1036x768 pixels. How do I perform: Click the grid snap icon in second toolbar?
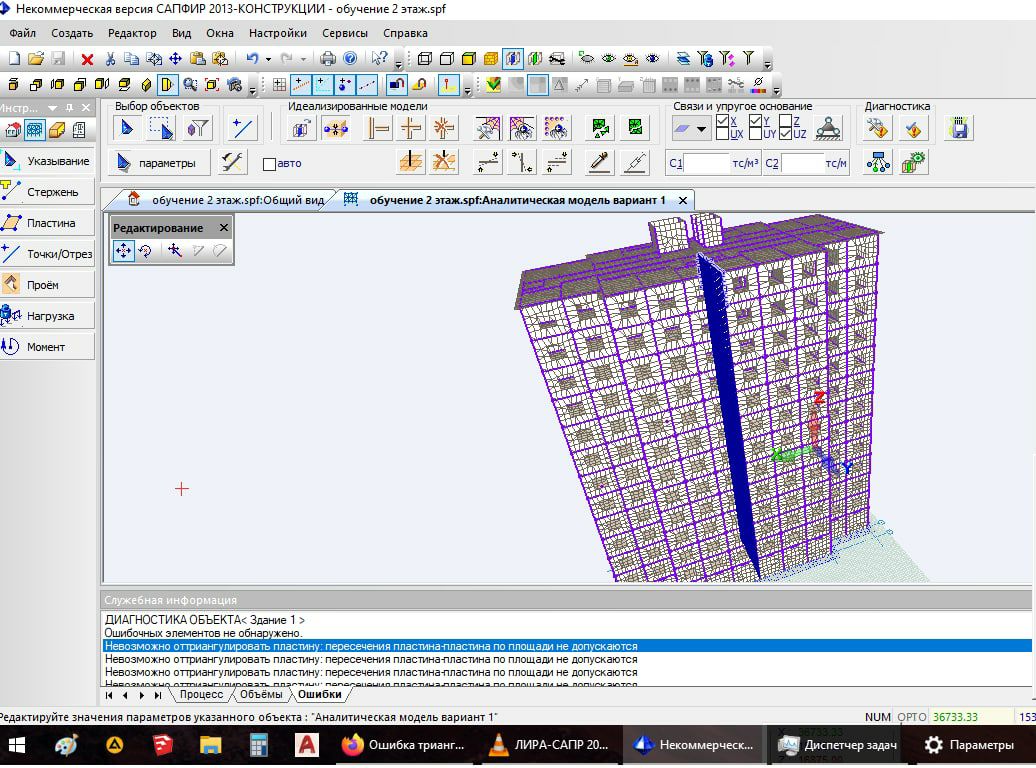(279, 85)
